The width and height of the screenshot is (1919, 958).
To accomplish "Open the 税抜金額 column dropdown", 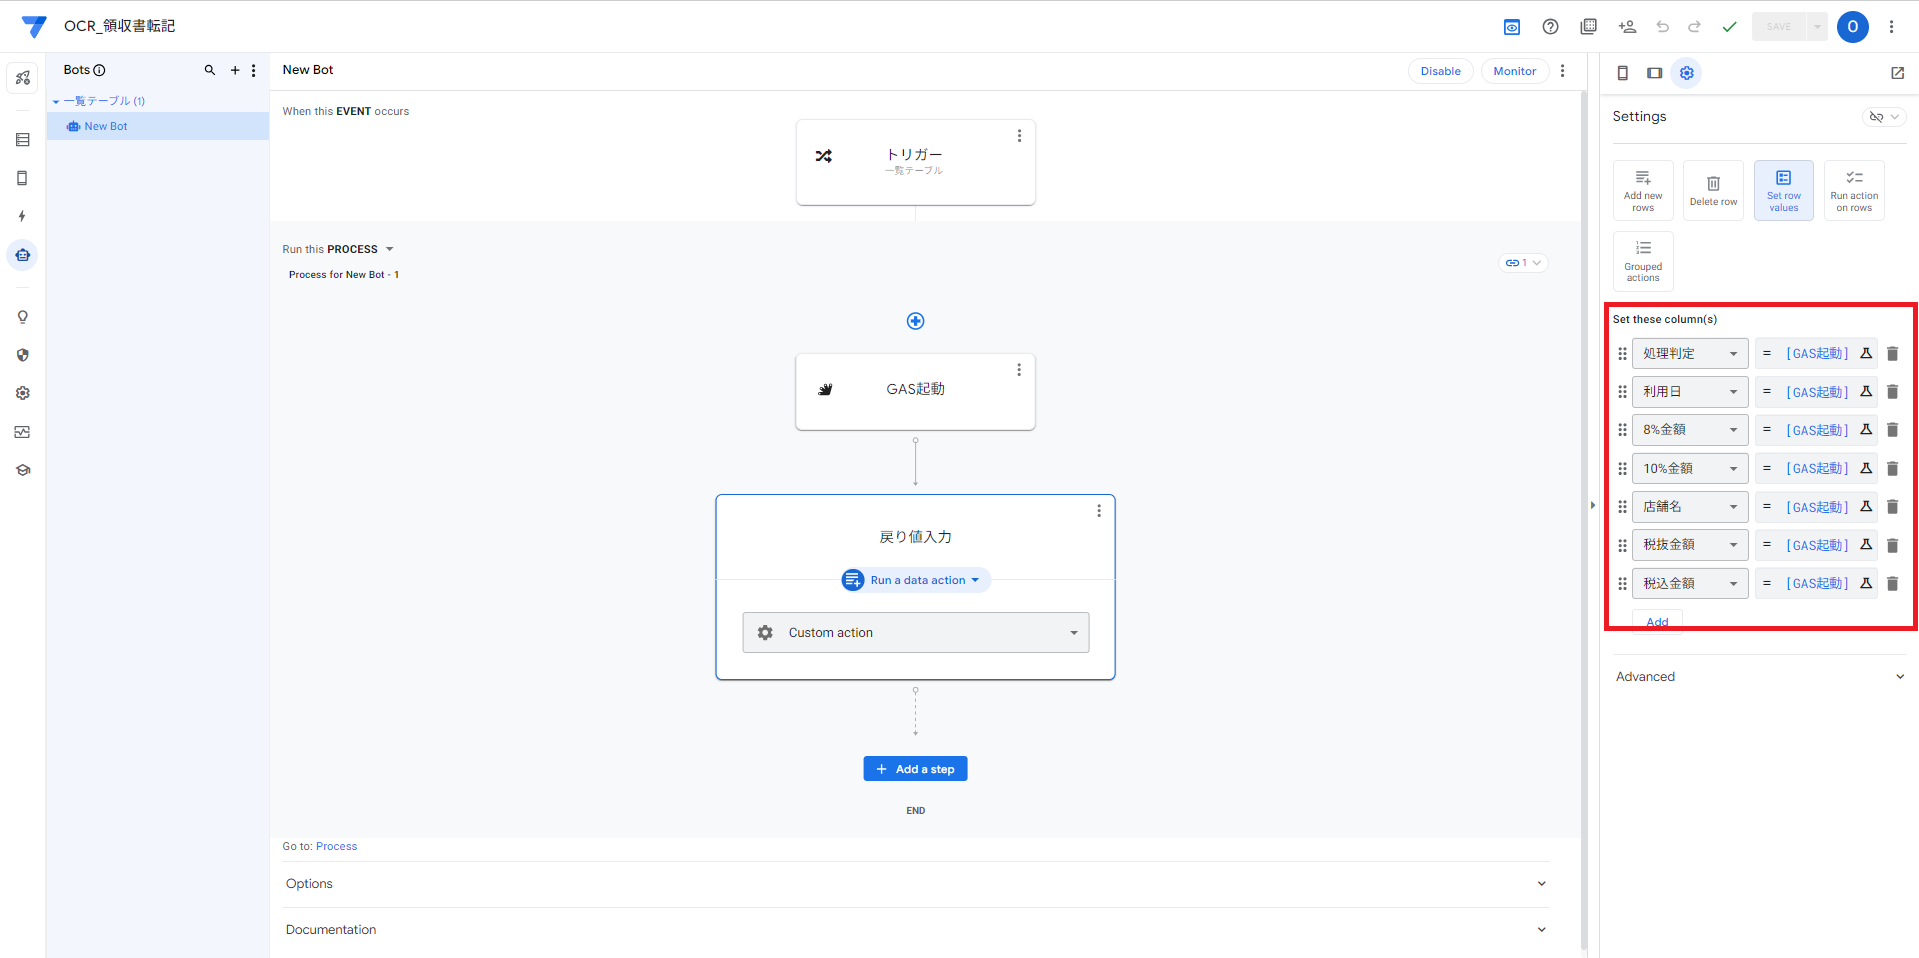I will pyautogui.click(x=1690, y=545).
